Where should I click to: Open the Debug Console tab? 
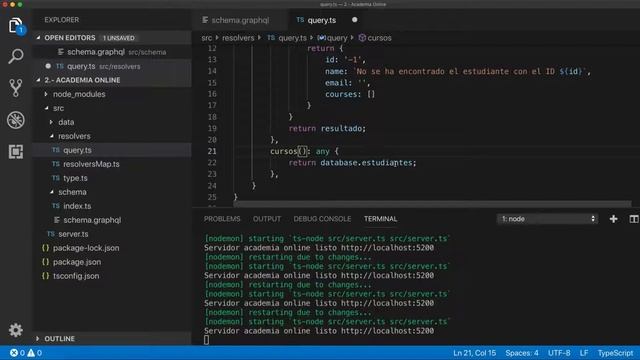(x=322, y=219)
